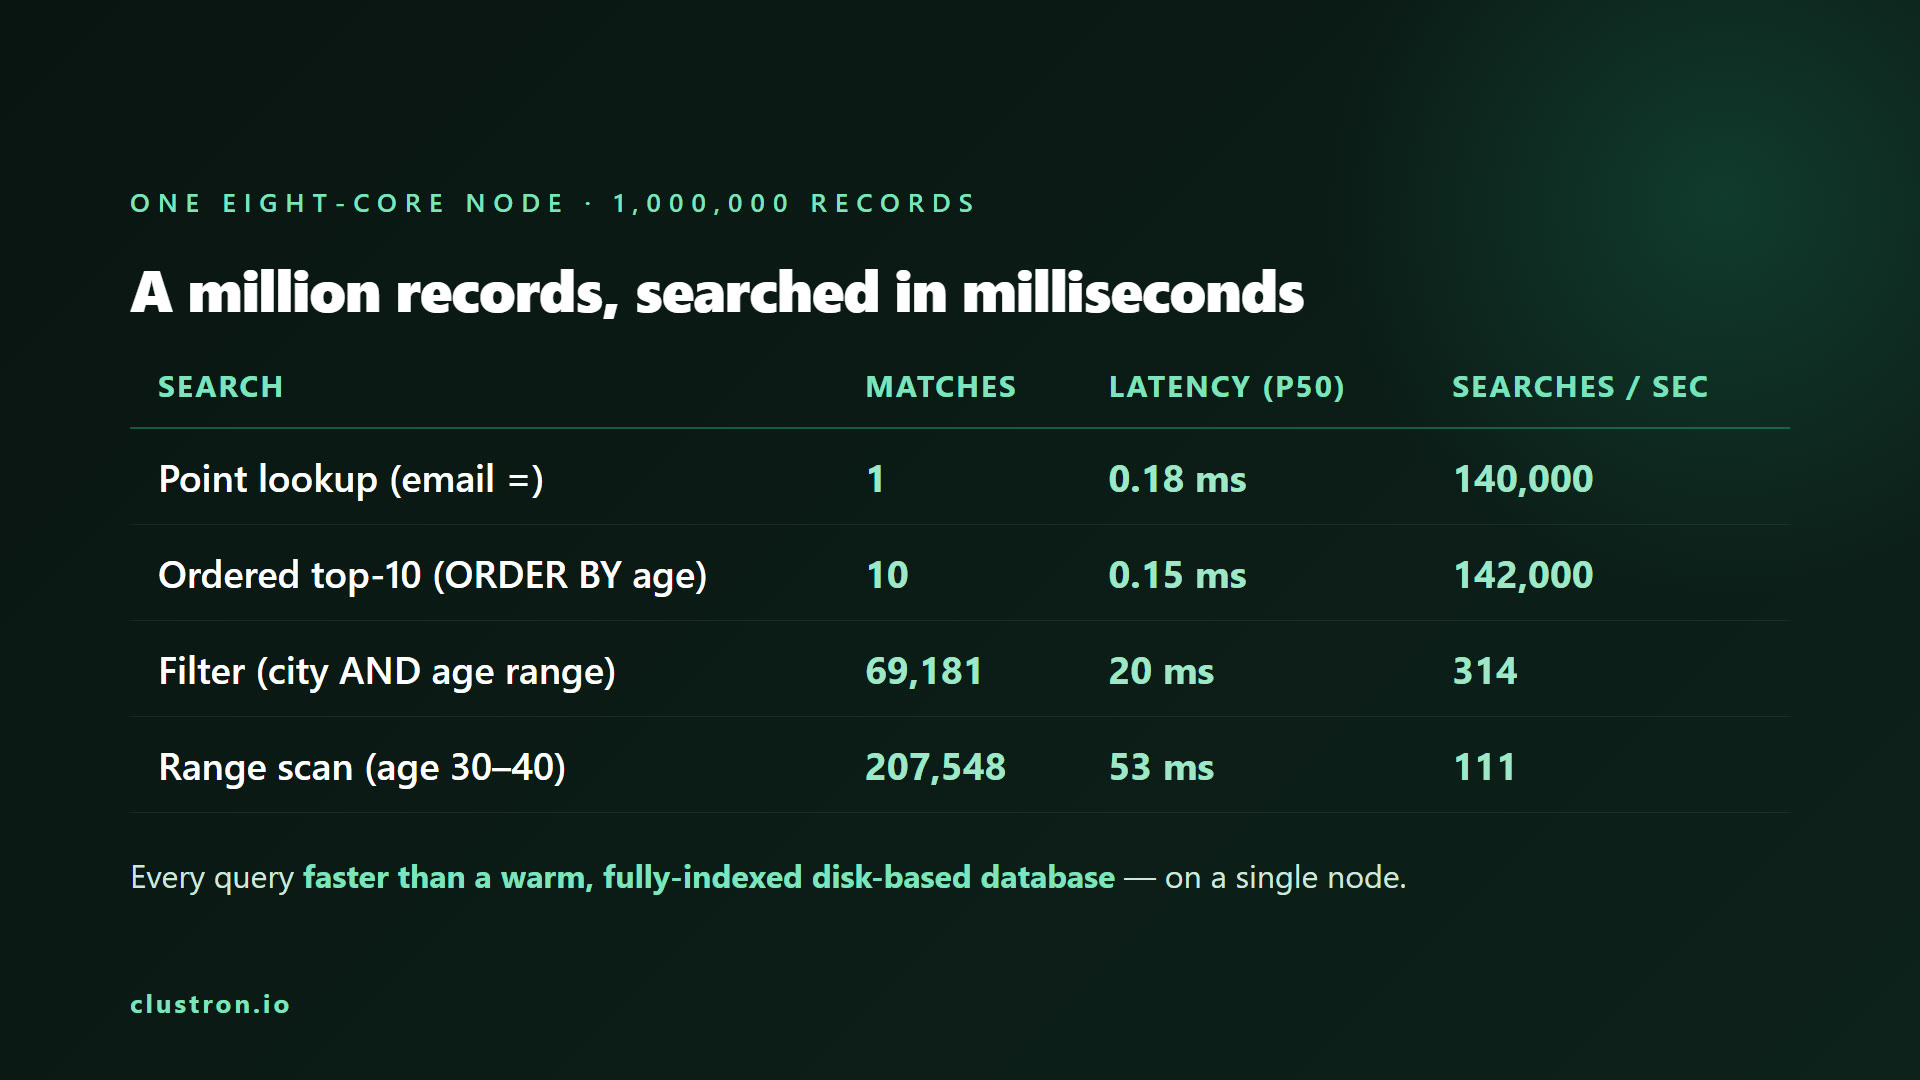
Task: Click the 140,000 searches per second value
Action: coord(1523,480)
